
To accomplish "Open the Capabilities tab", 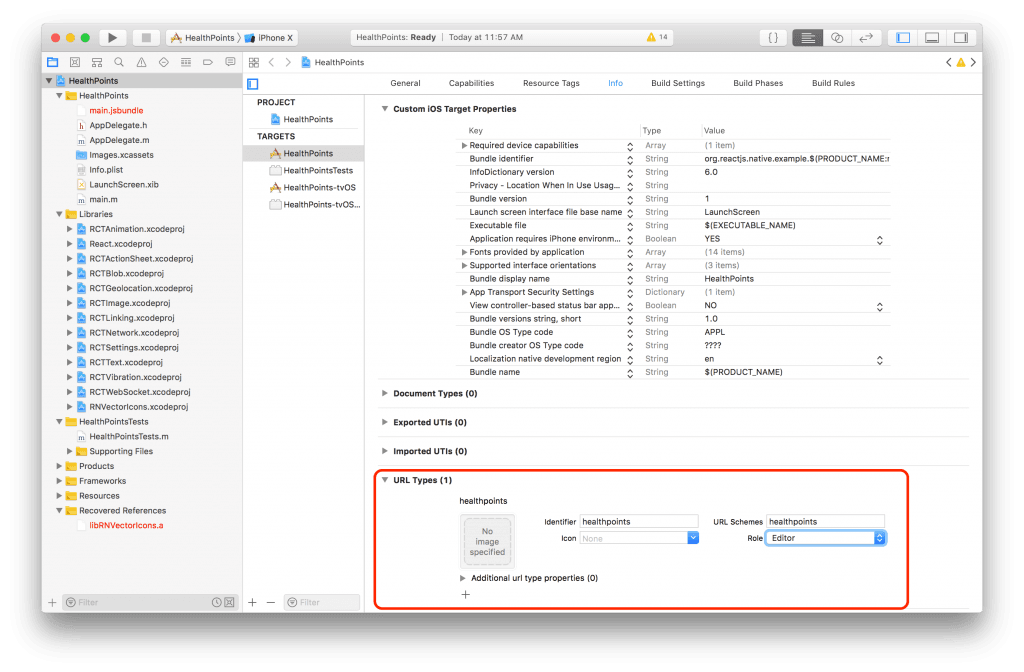I will coord(471,83).
